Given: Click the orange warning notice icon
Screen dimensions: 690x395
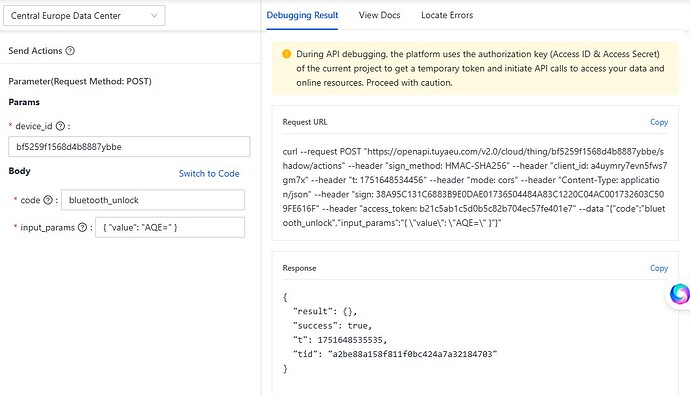Looking at the screenshot, I should pyautogui.click(x=286, y=54).
